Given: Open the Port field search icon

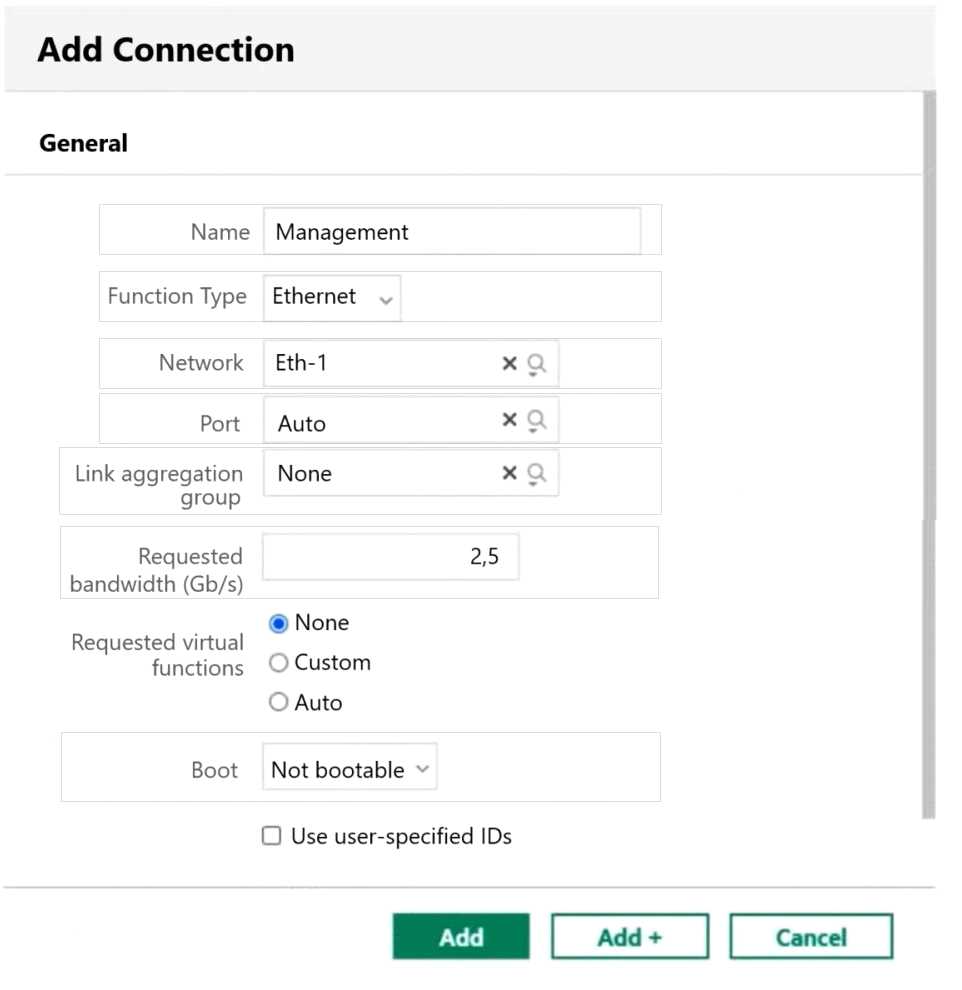Looking at the screenshot, I should click(537, 420).
